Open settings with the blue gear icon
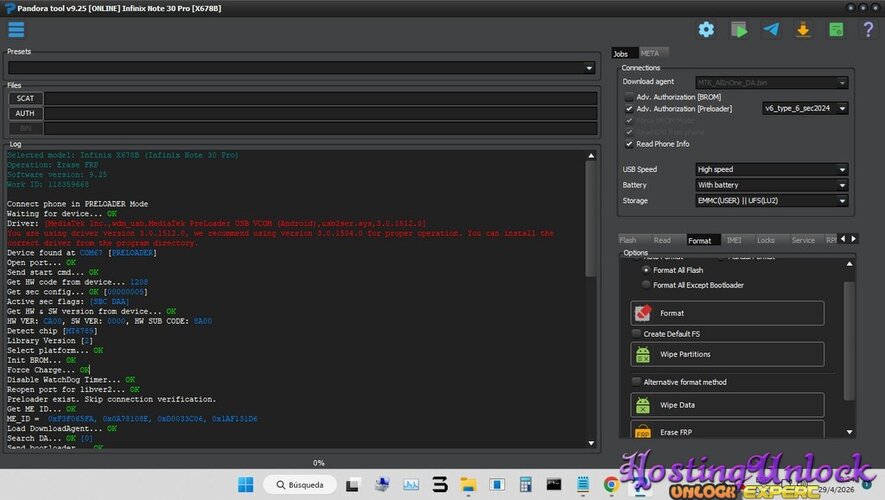The image size is (885, 500). pyautogui.click(x=706, y=29)
